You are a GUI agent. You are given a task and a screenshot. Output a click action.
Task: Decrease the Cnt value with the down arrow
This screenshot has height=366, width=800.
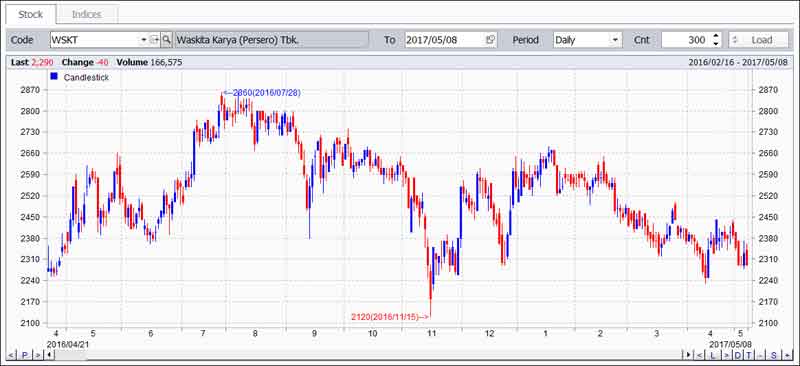[x=716, y=44]
